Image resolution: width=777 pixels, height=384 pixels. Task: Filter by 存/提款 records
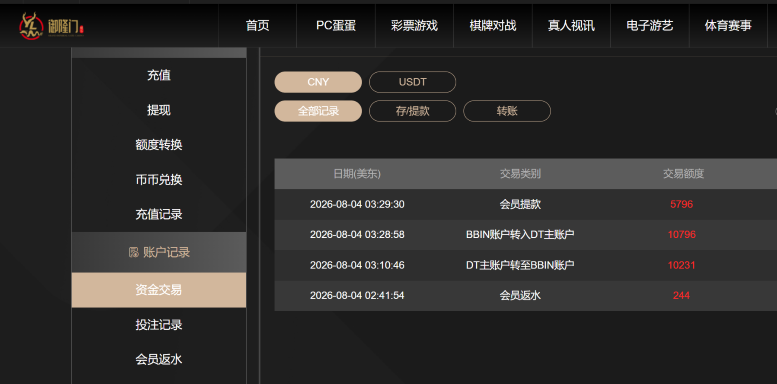412,111
